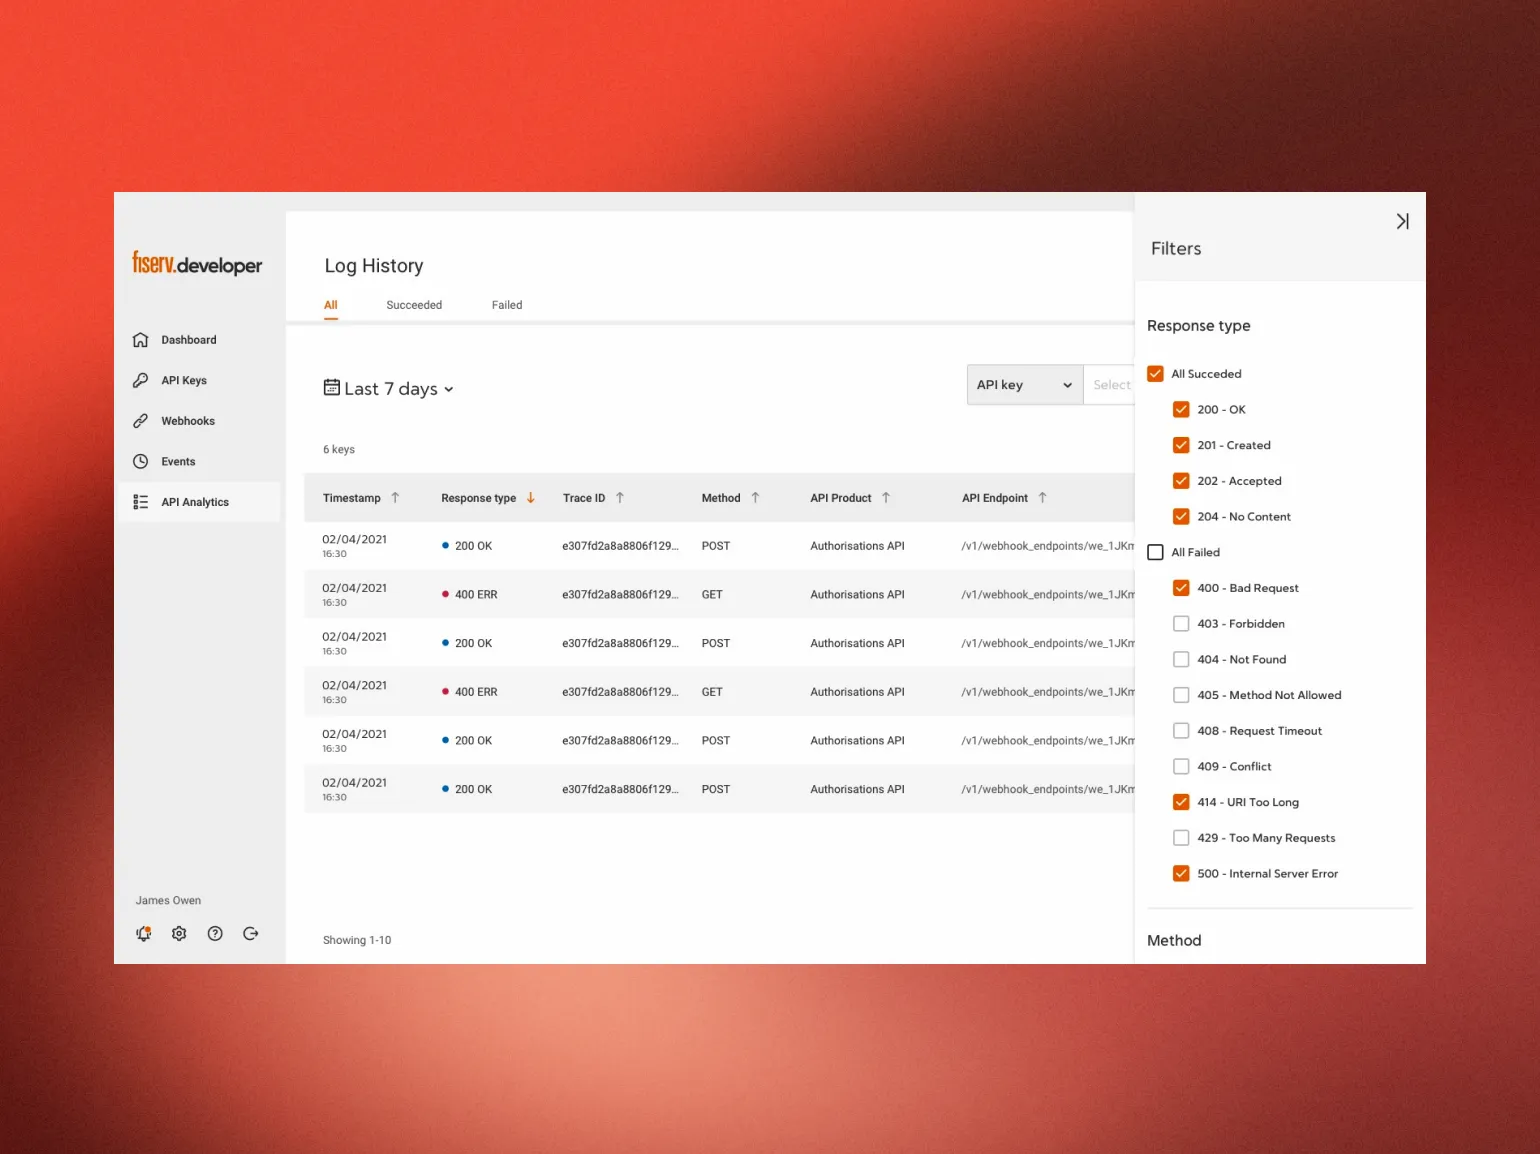Uncheck 202 - Accepted filter

coord(1181,481)
